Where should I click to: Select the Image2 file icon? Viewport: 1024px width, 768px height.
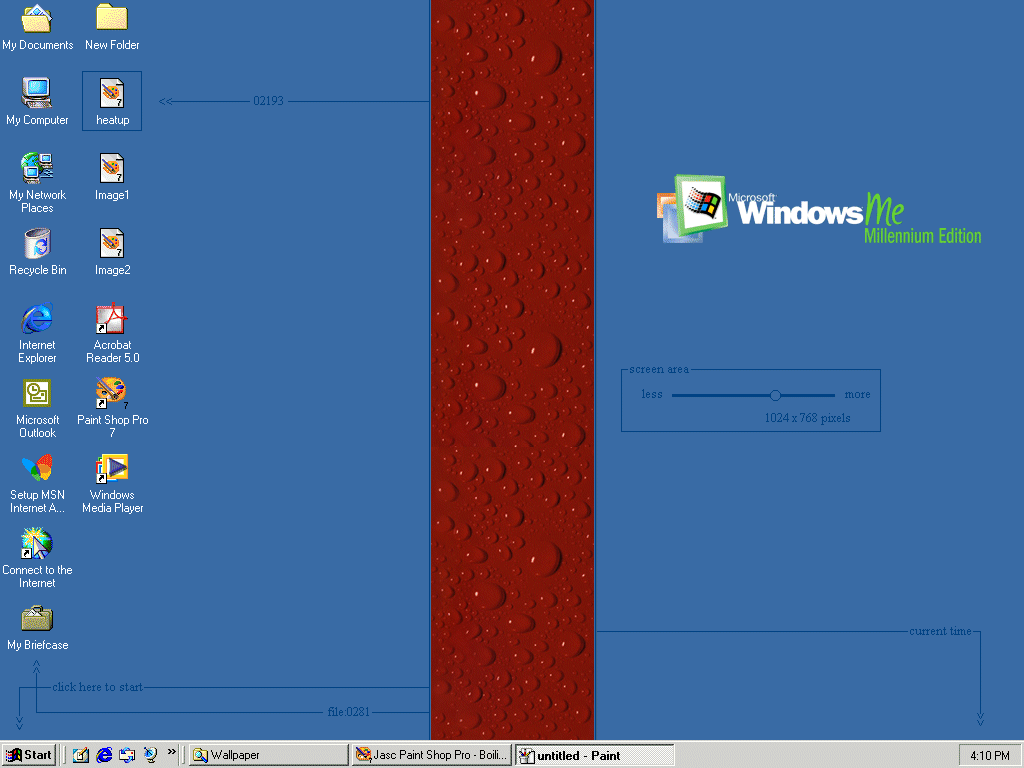[112, 252]
